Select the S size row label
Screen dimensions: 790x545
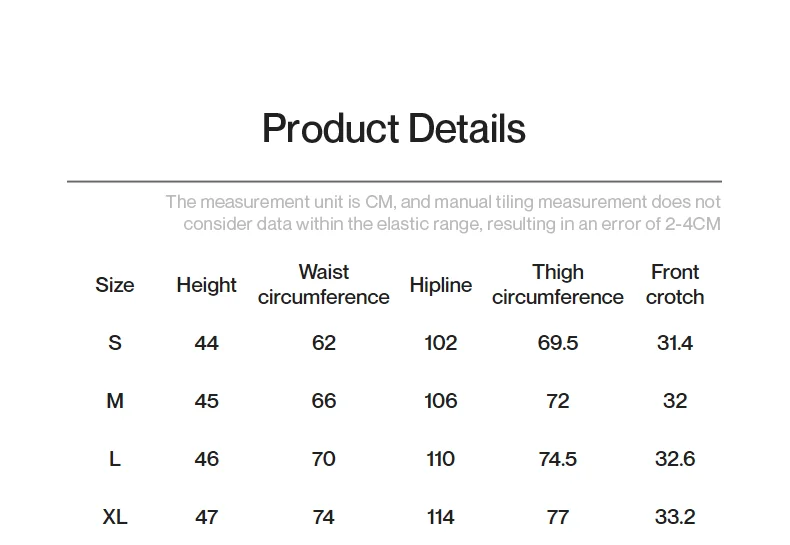click(115, 343)
